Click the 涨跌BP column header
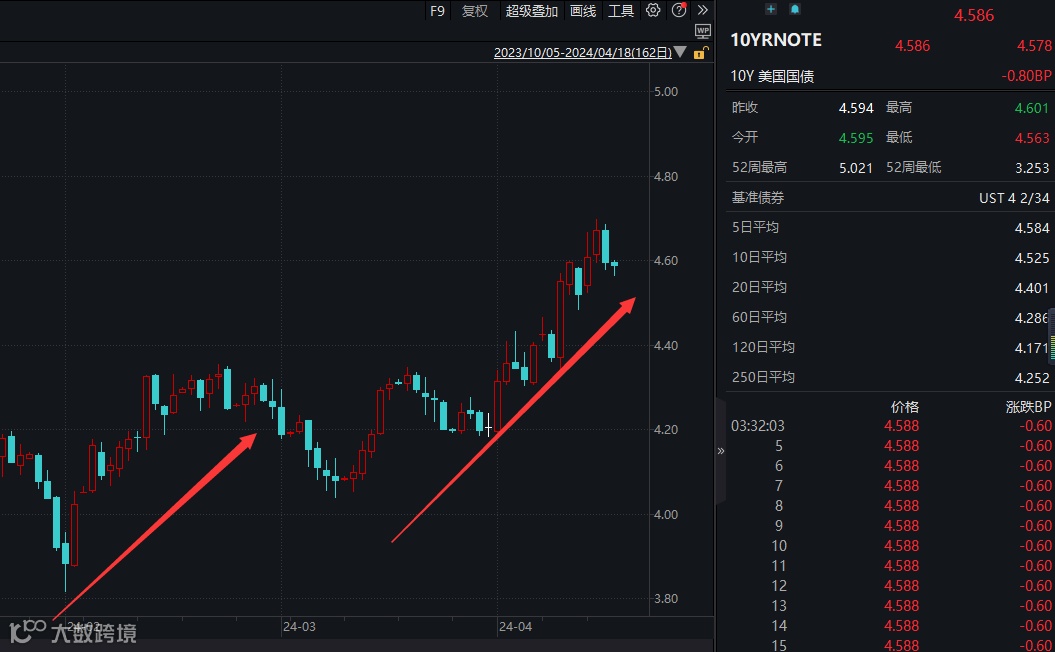Image resolution: width=1055 pixels, height=652 pixels. (x=1028, y=407)
